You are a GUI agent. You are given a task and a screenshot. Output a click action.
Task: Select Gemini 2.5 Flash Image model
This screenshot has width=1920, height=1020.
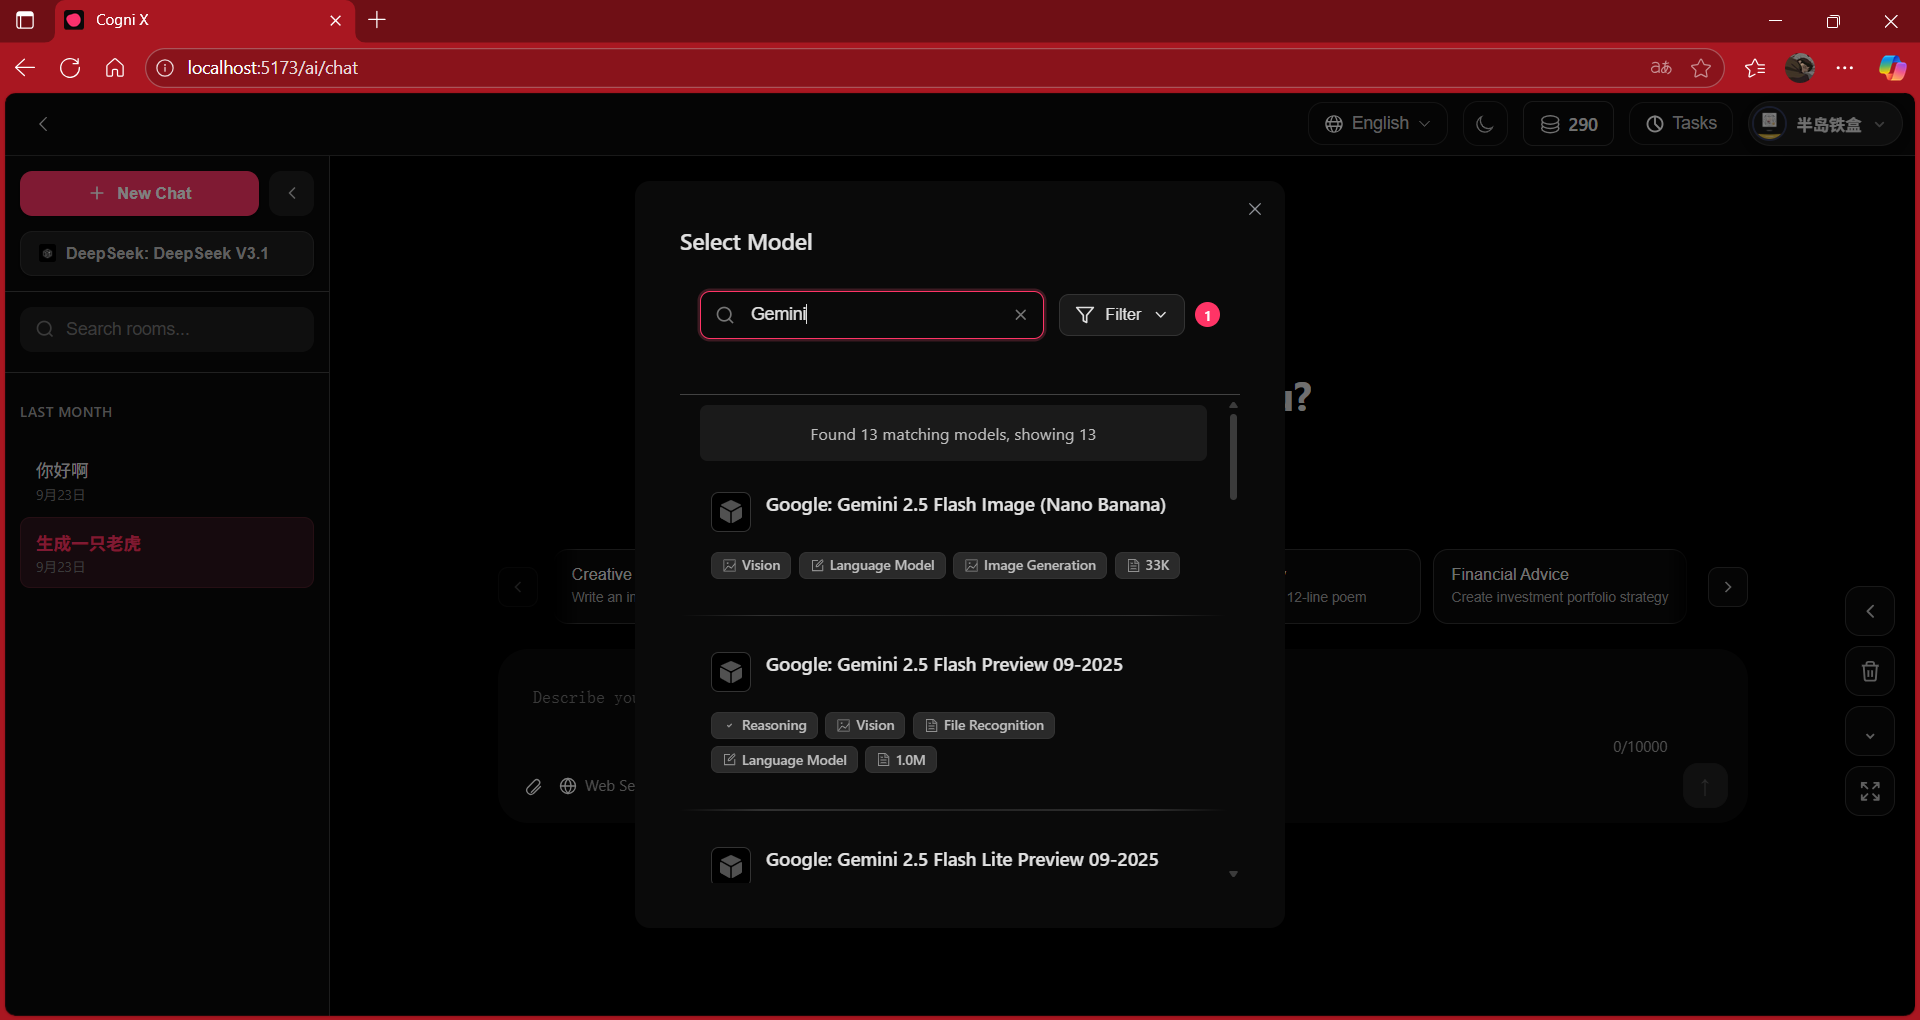point(965,505)
